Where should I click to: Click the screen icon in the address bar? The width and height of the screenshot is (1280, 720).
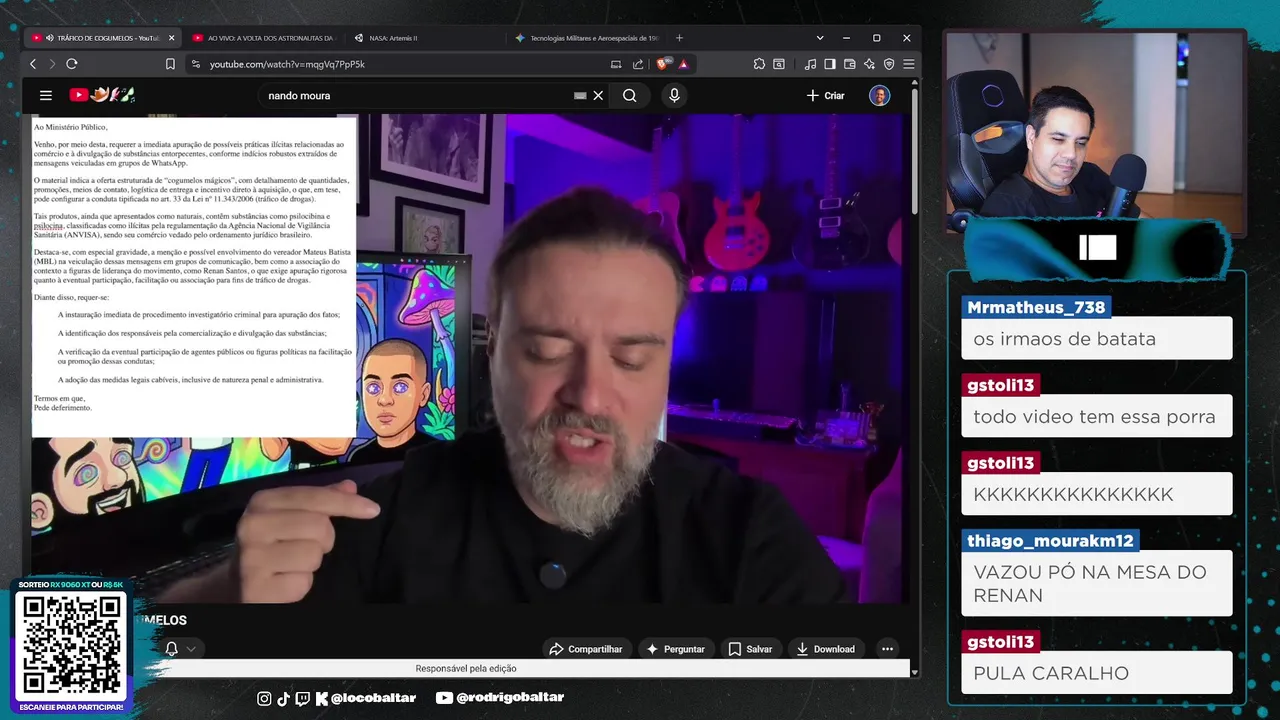coord(616,64)
